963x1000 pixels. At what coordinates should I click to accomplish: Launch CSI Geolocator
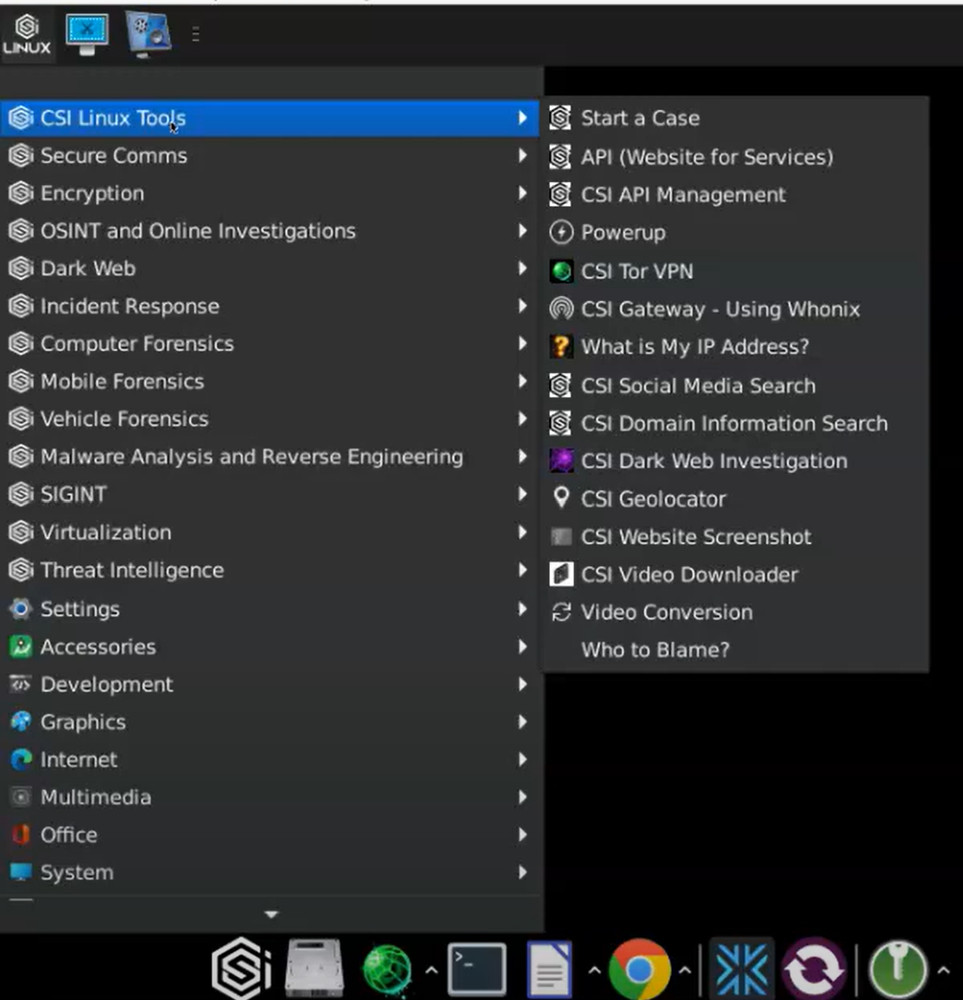click(652, 498)
